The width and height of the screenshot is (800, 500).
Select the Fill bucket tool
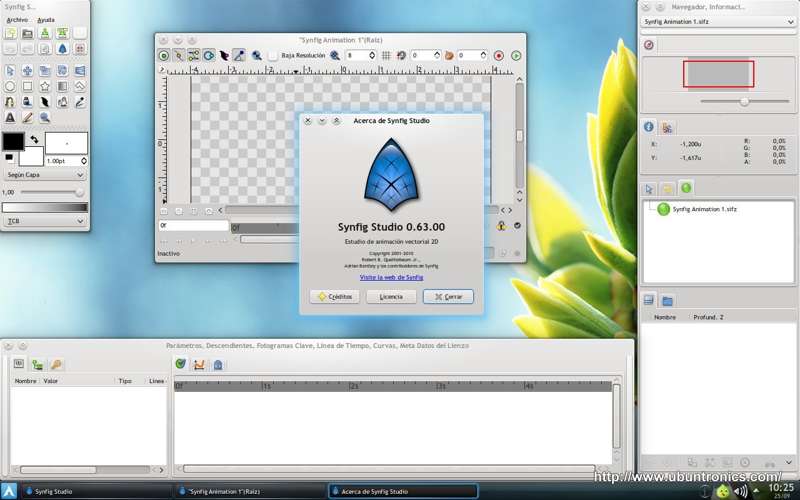pos(28,102)
